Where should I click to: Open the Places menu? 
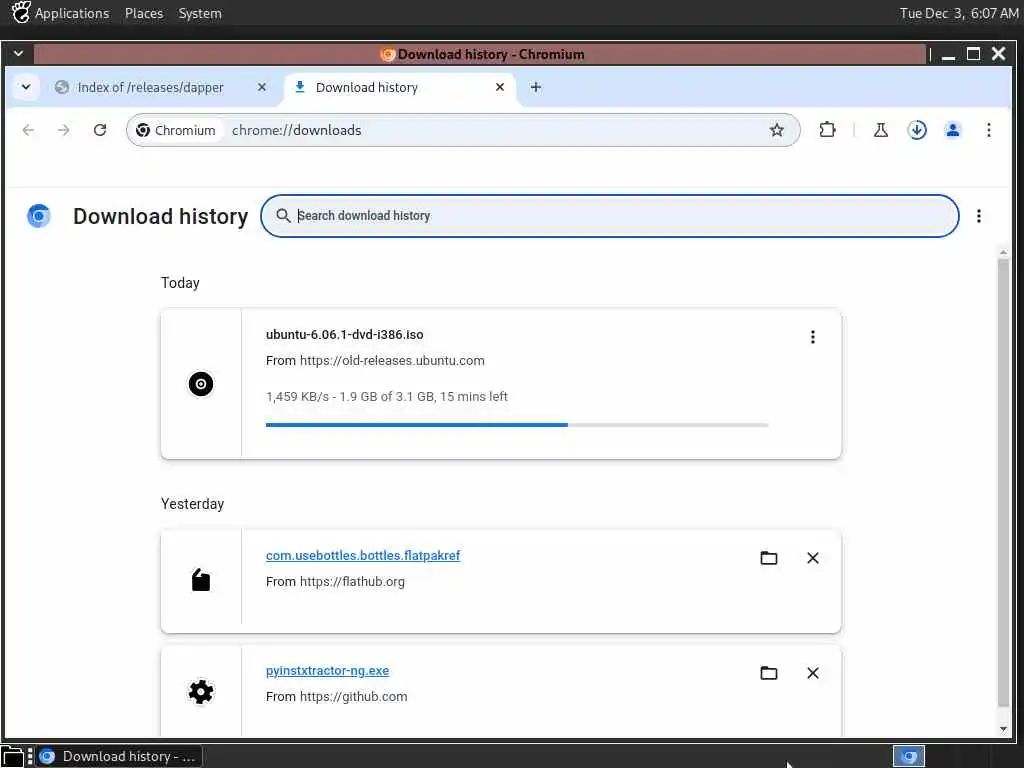(144, 13)
